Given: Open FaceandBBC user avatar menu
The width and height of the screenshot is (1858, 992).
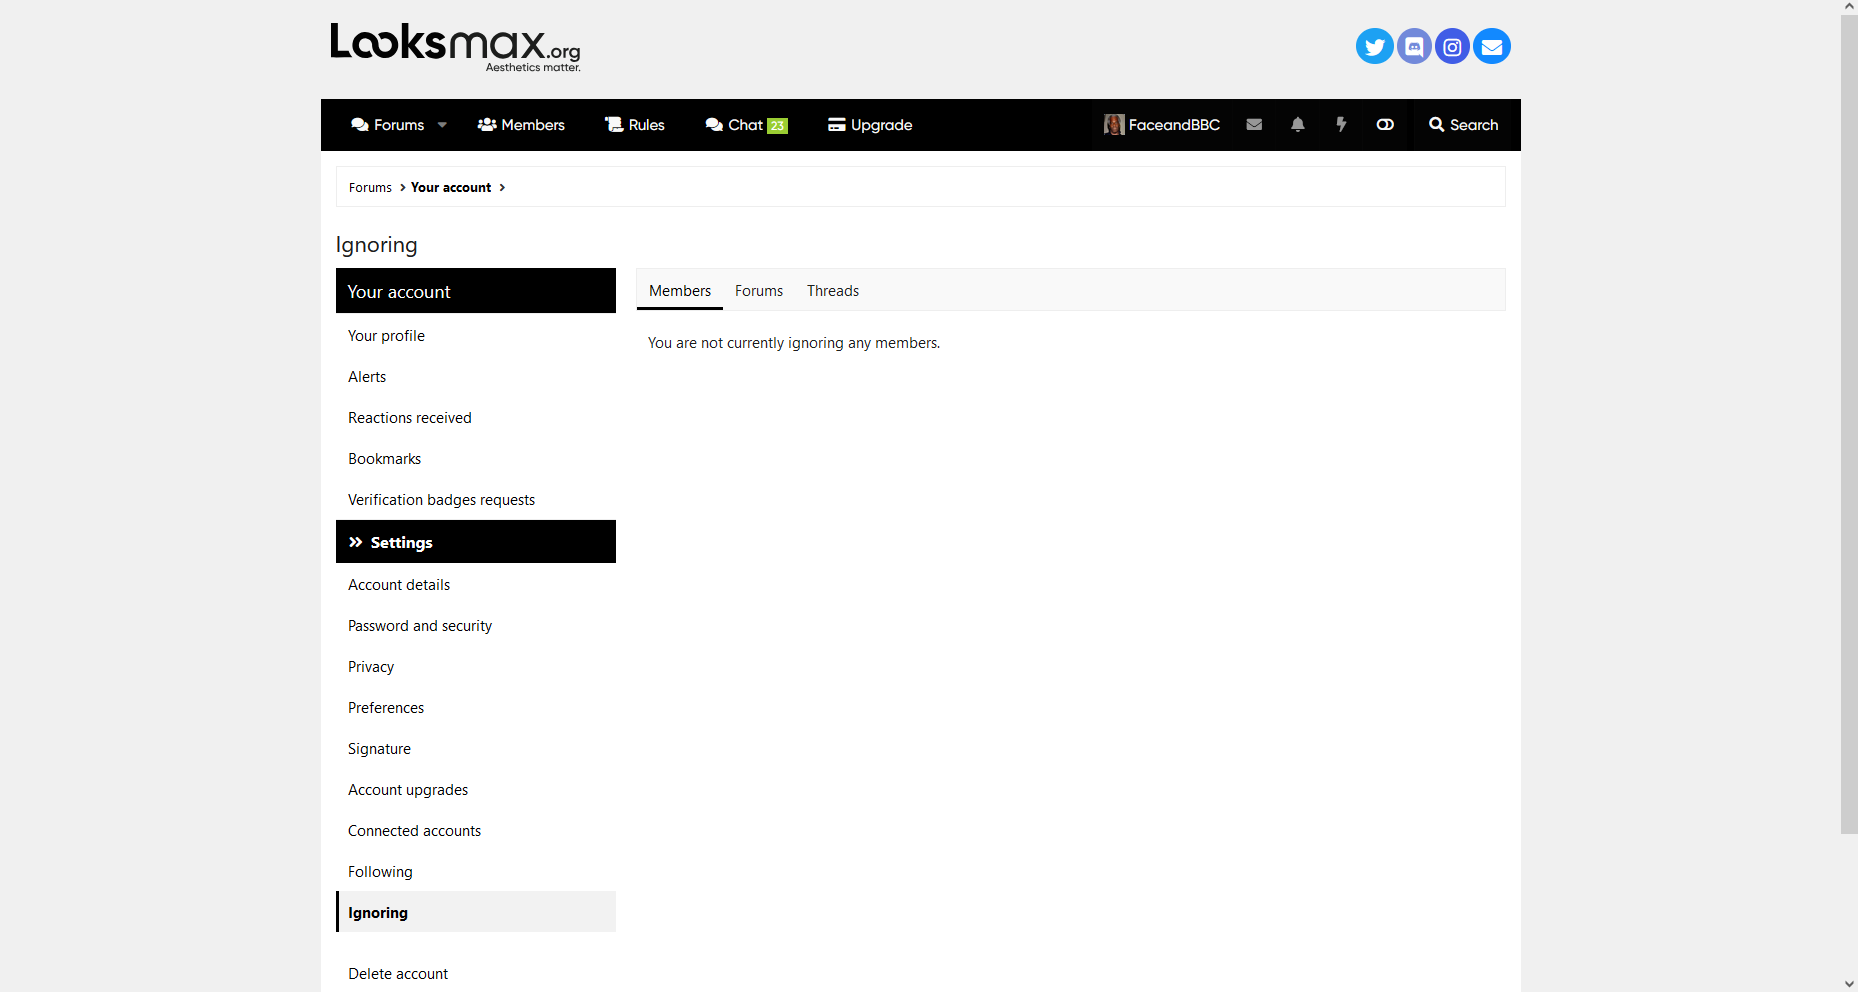Looking at the screenshot, I should 1162,125.
